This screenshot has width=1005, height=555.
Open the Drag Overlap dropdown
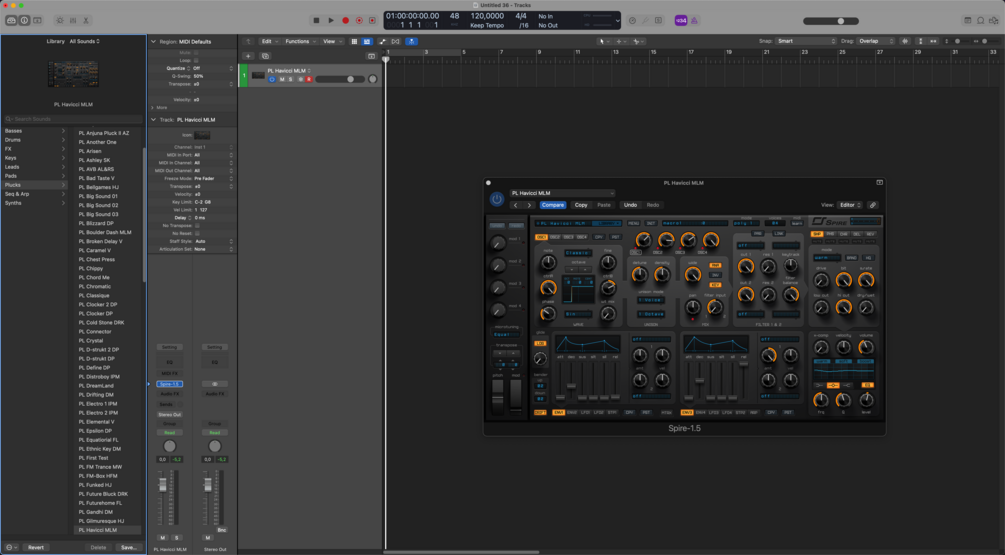click(876, 41)
